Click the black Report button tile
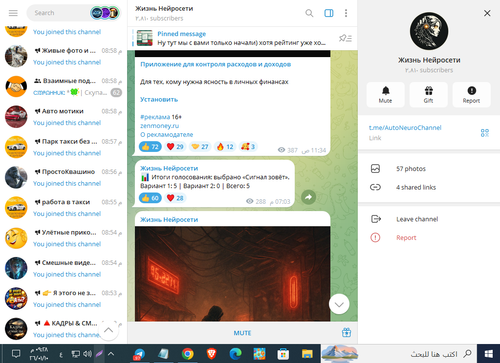Screen dimensions: 500x363 (x=471, y=95)
